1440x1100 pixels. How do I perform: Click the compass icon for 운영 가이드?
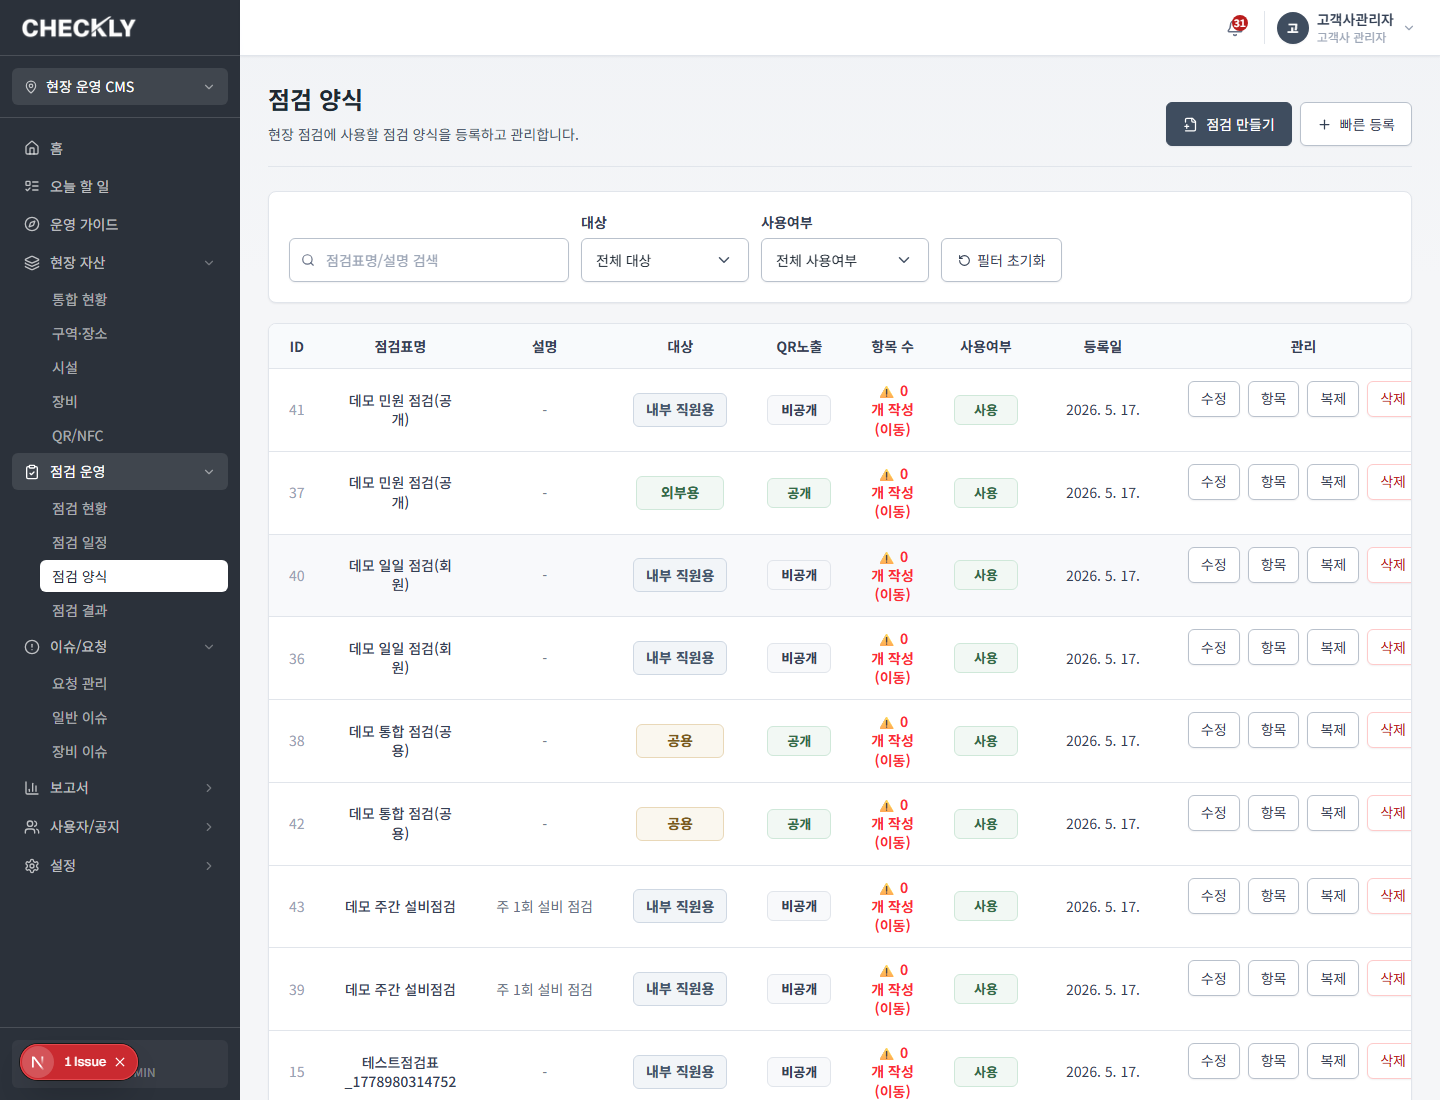[x=32, y=224]
